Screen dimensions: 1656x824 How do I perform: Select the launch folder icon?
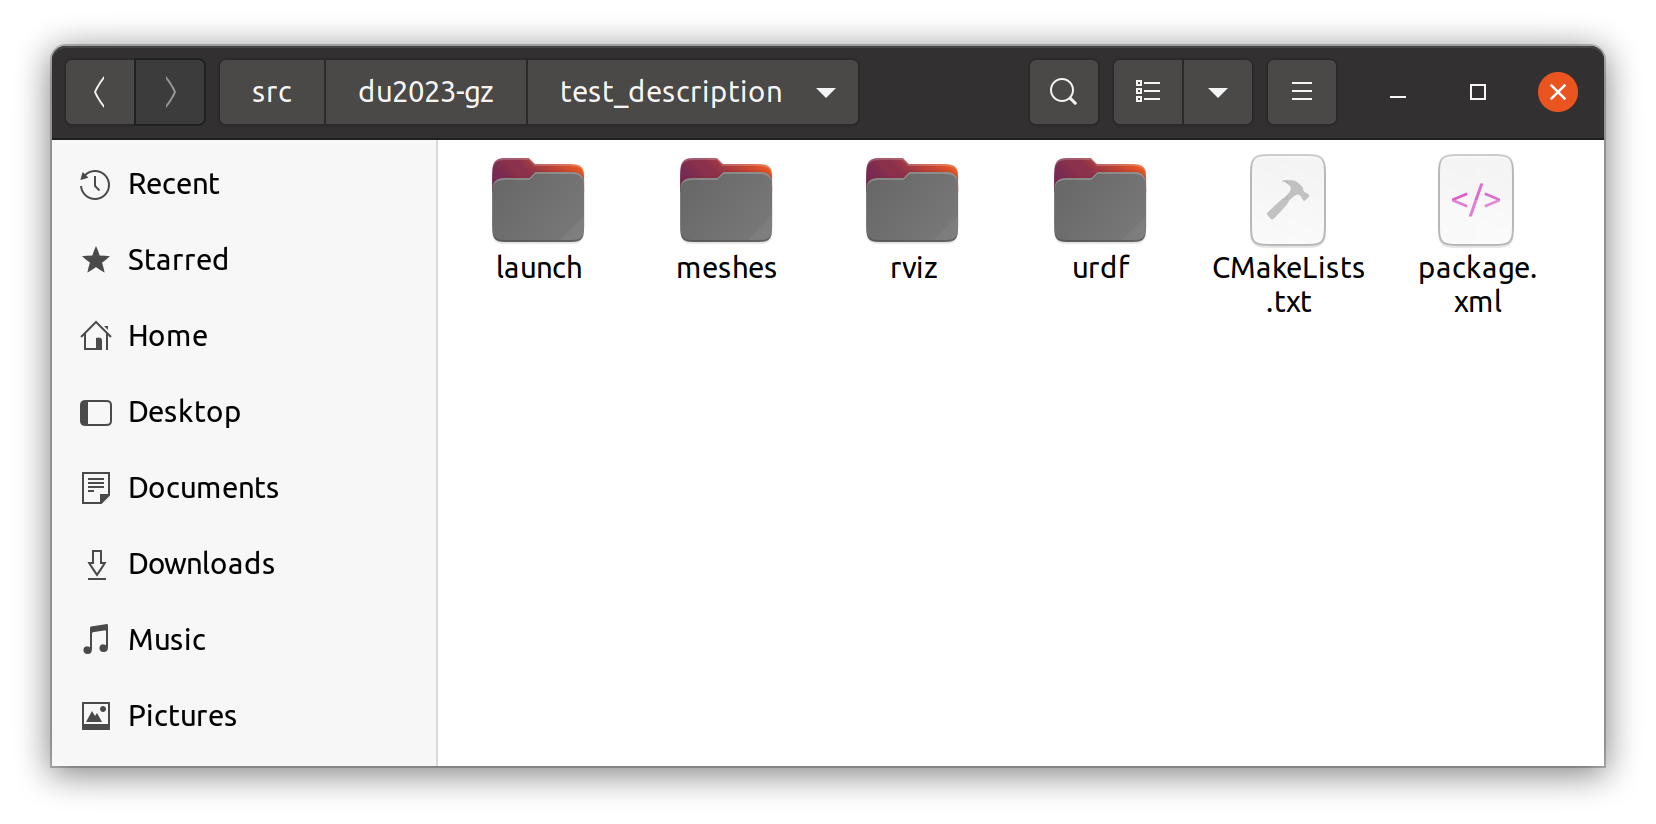pyautogui.click(x=538, y=200)
